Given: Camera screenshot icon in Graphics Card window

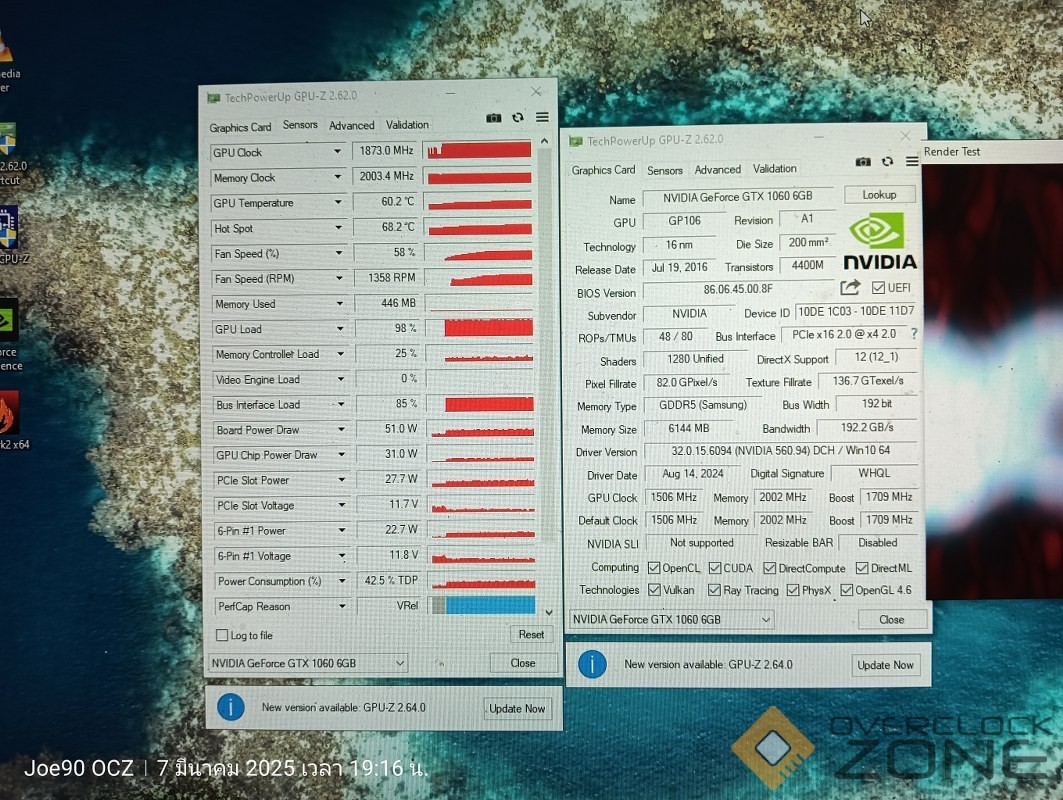Looking at the screenshot, I should pos(863,161).
